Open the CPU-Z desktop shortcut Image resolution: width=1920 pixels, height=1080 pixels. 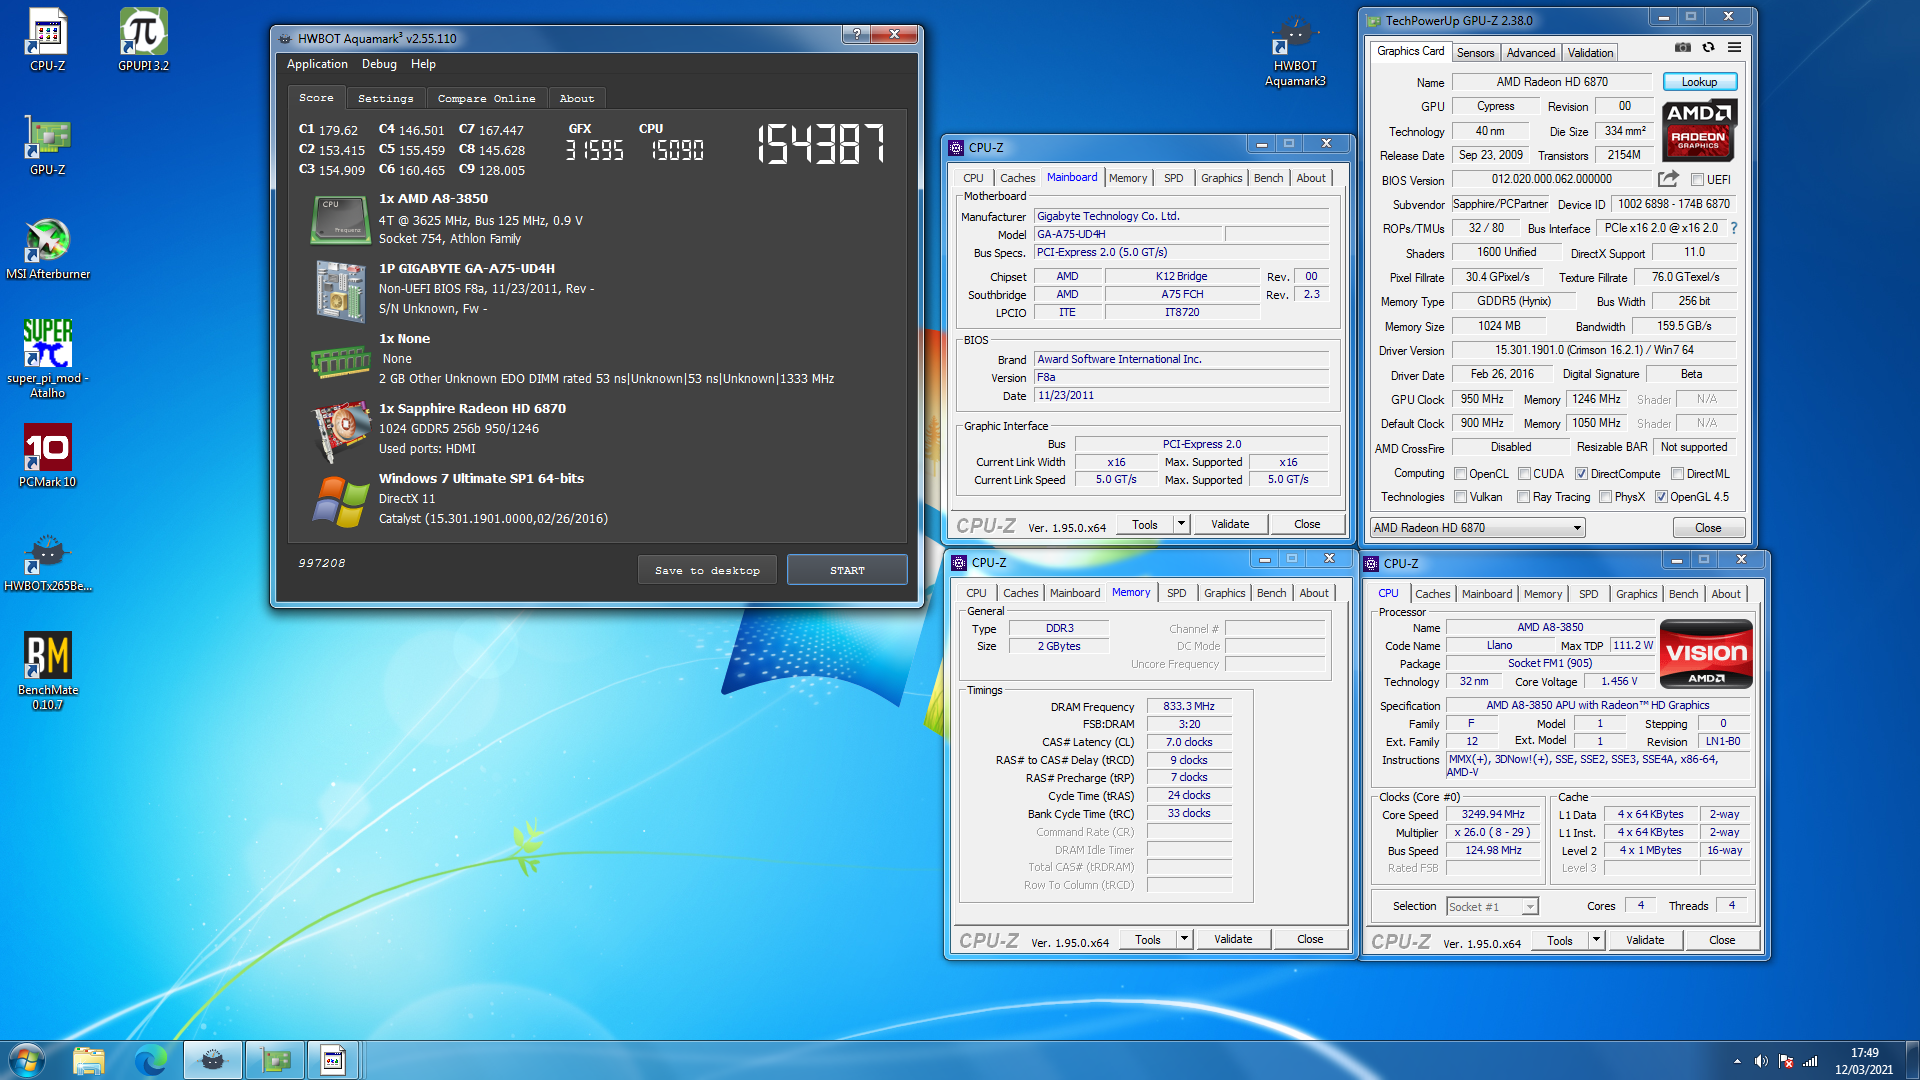click(x=47, y=40)
